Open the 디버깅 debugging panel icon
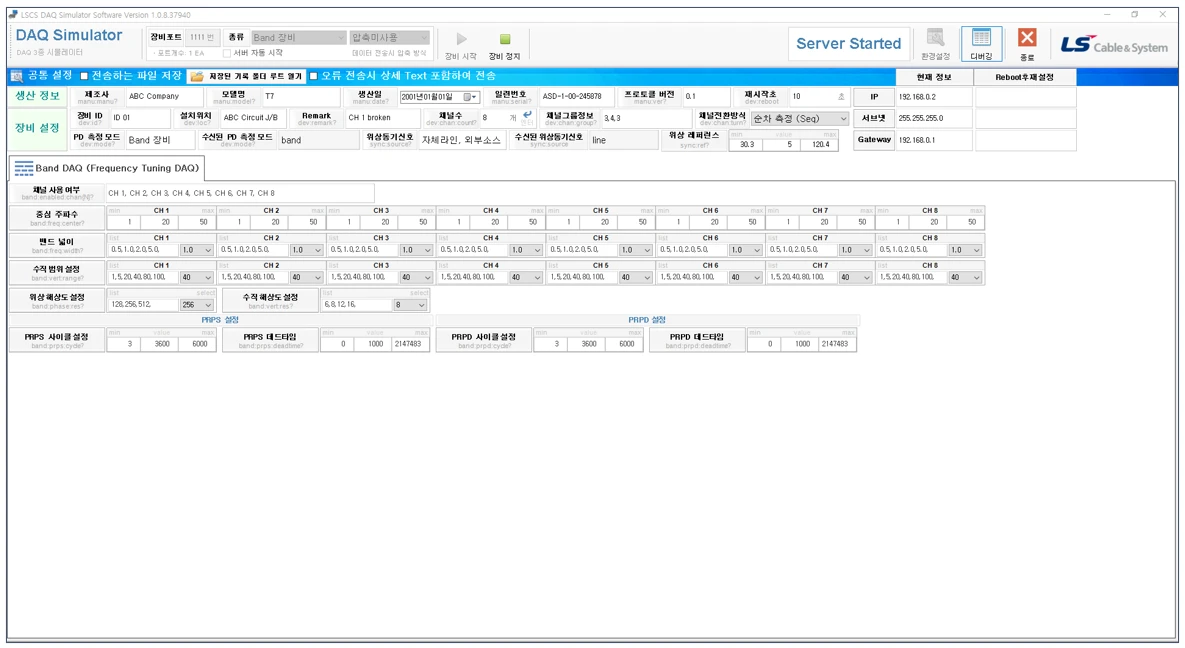This screenshot has width=1185, height=648. [x=981, y=38]
